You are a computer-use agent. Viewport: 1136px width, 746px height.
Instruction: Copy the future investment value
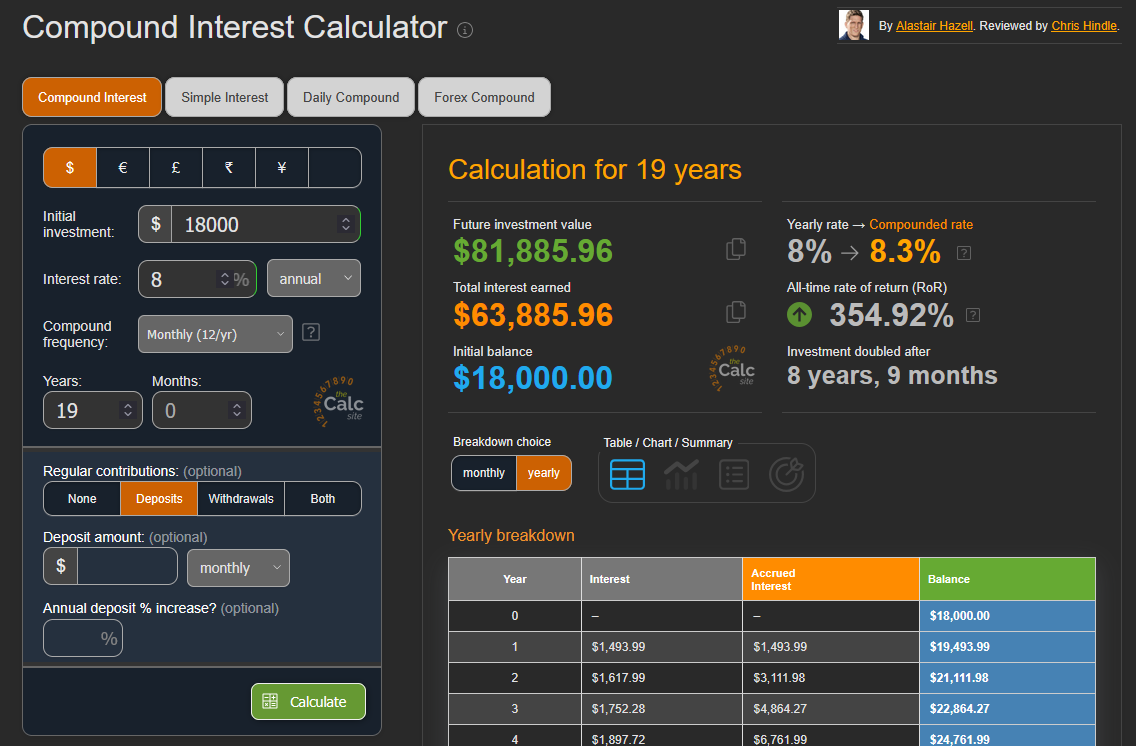tap(736, 249)
